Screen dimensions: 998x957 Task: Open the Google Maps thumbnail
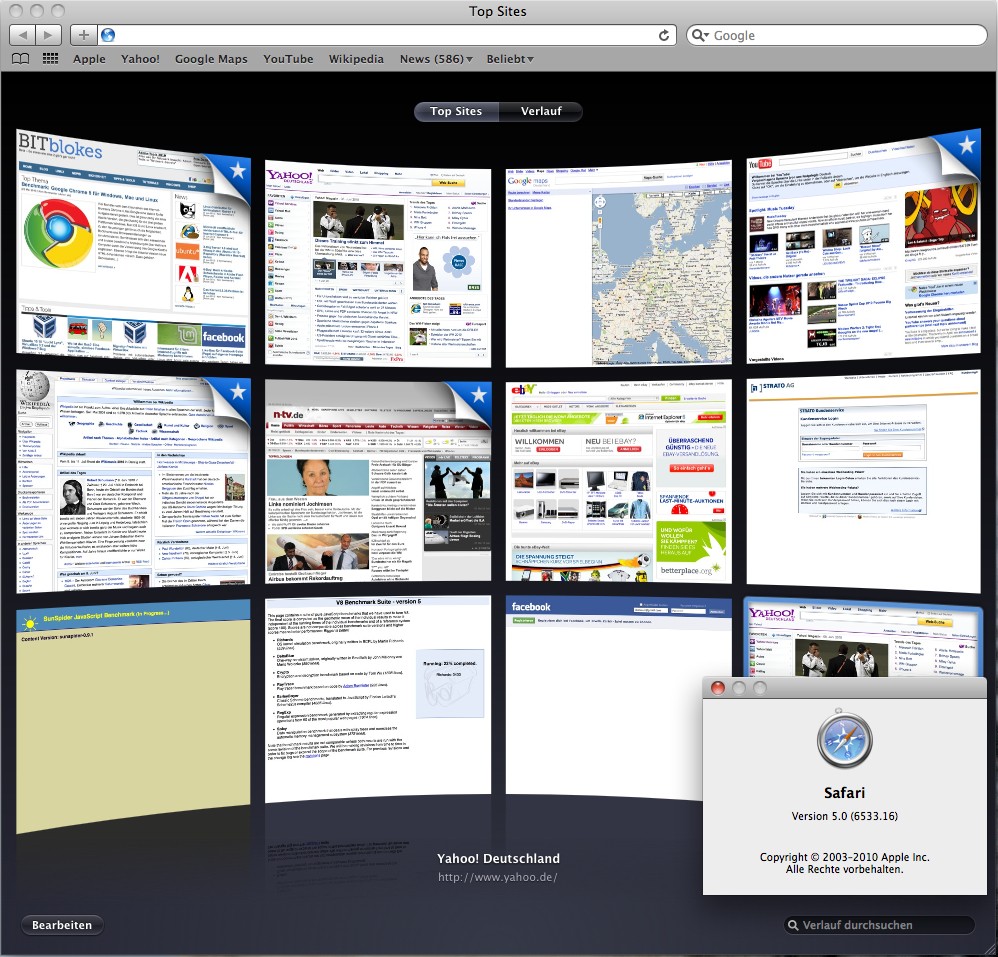(x=619, y=263)
